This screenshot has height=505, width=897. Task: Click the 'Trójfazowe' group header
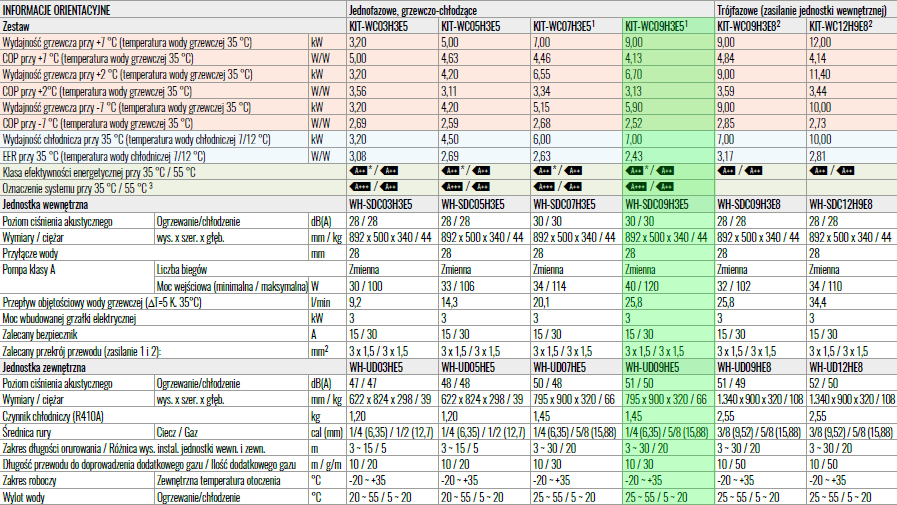point(802,10)
